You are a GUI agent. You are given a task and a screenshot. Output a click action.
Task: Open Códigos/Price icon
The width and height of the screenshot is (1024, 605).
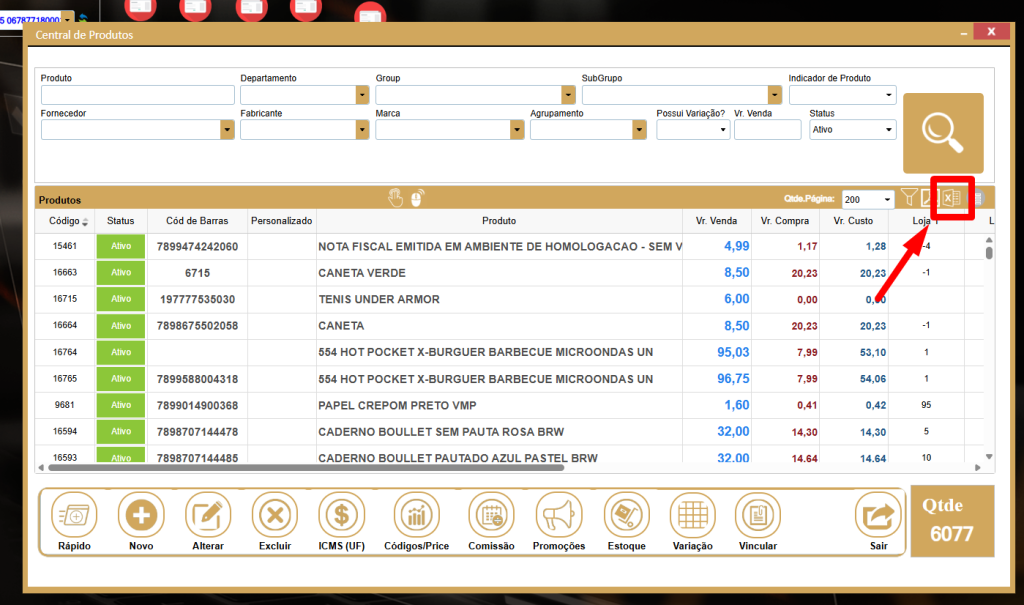[x=417, y=516]
